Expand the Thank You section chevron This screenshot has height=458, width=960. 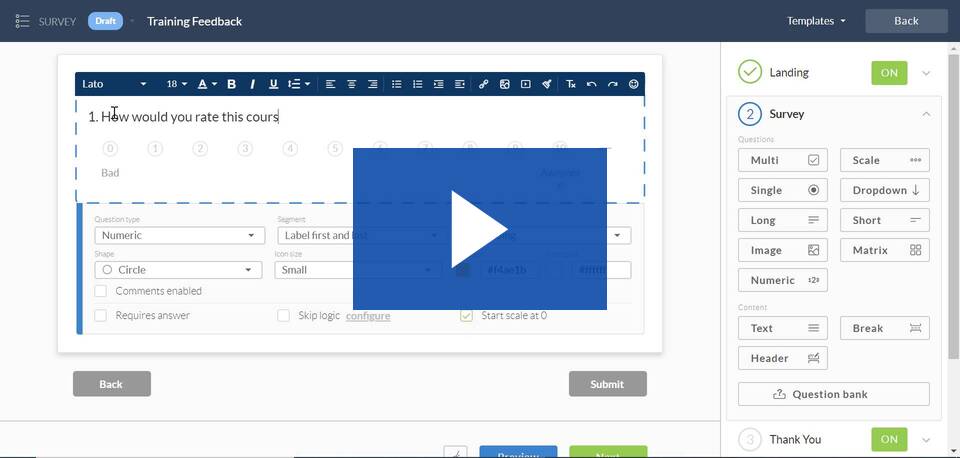click(x=926, y=440)
